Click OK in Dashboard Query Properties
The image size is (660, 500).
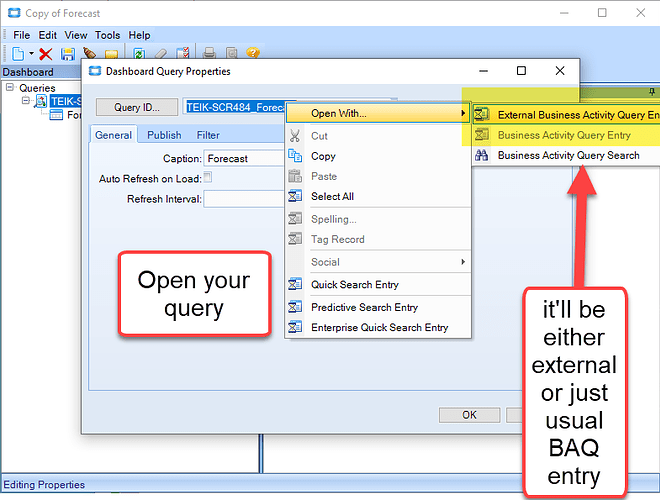(469, 415)
